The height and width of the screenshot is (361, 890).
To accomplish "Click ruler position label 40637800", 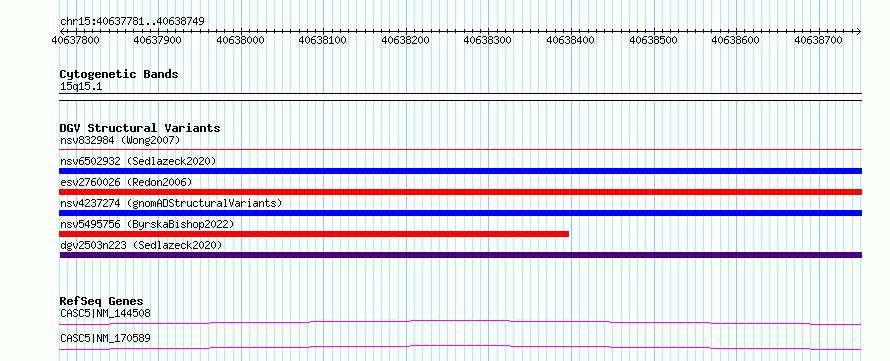I will pos(75,40).
